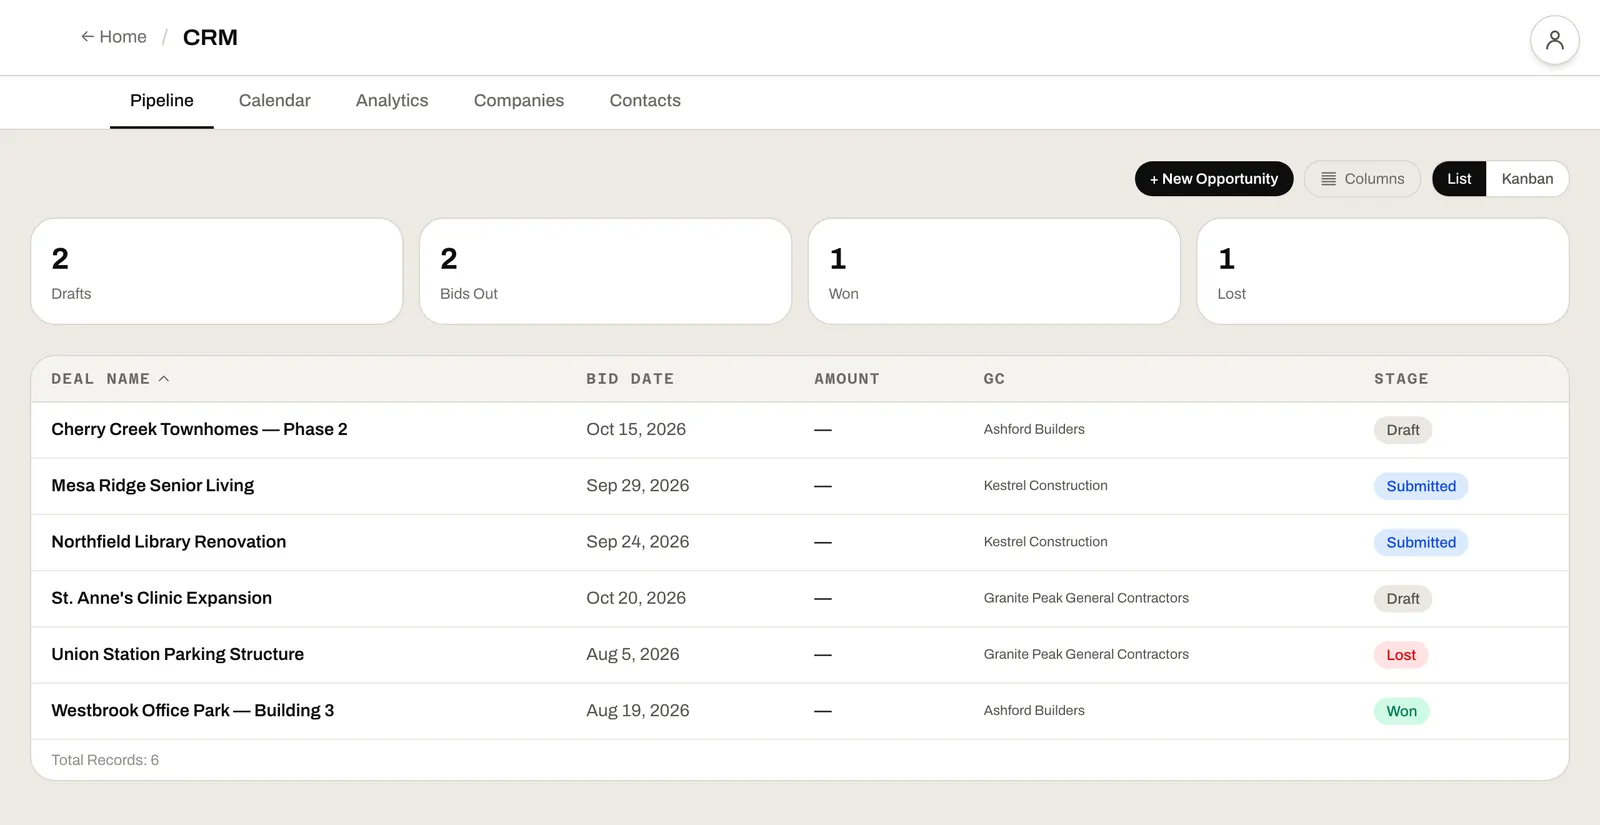Viewport: 1600px width, 825px height.
Task: Click the Submitted badge for Northfield Library
Action: (1421, 542)
